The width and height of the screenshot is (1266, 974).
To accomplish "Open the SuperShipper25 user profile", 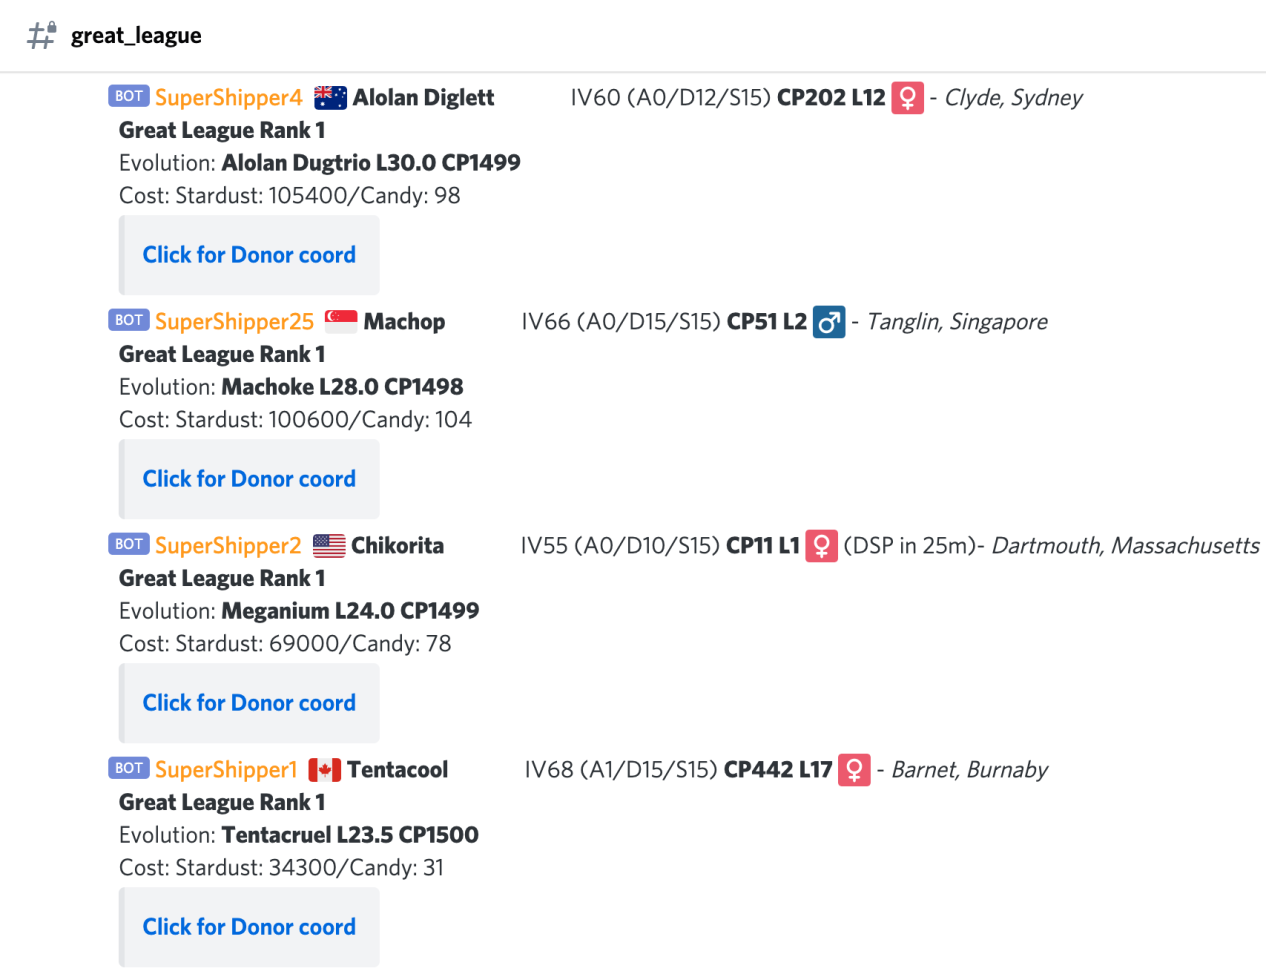I will point(235,322).
